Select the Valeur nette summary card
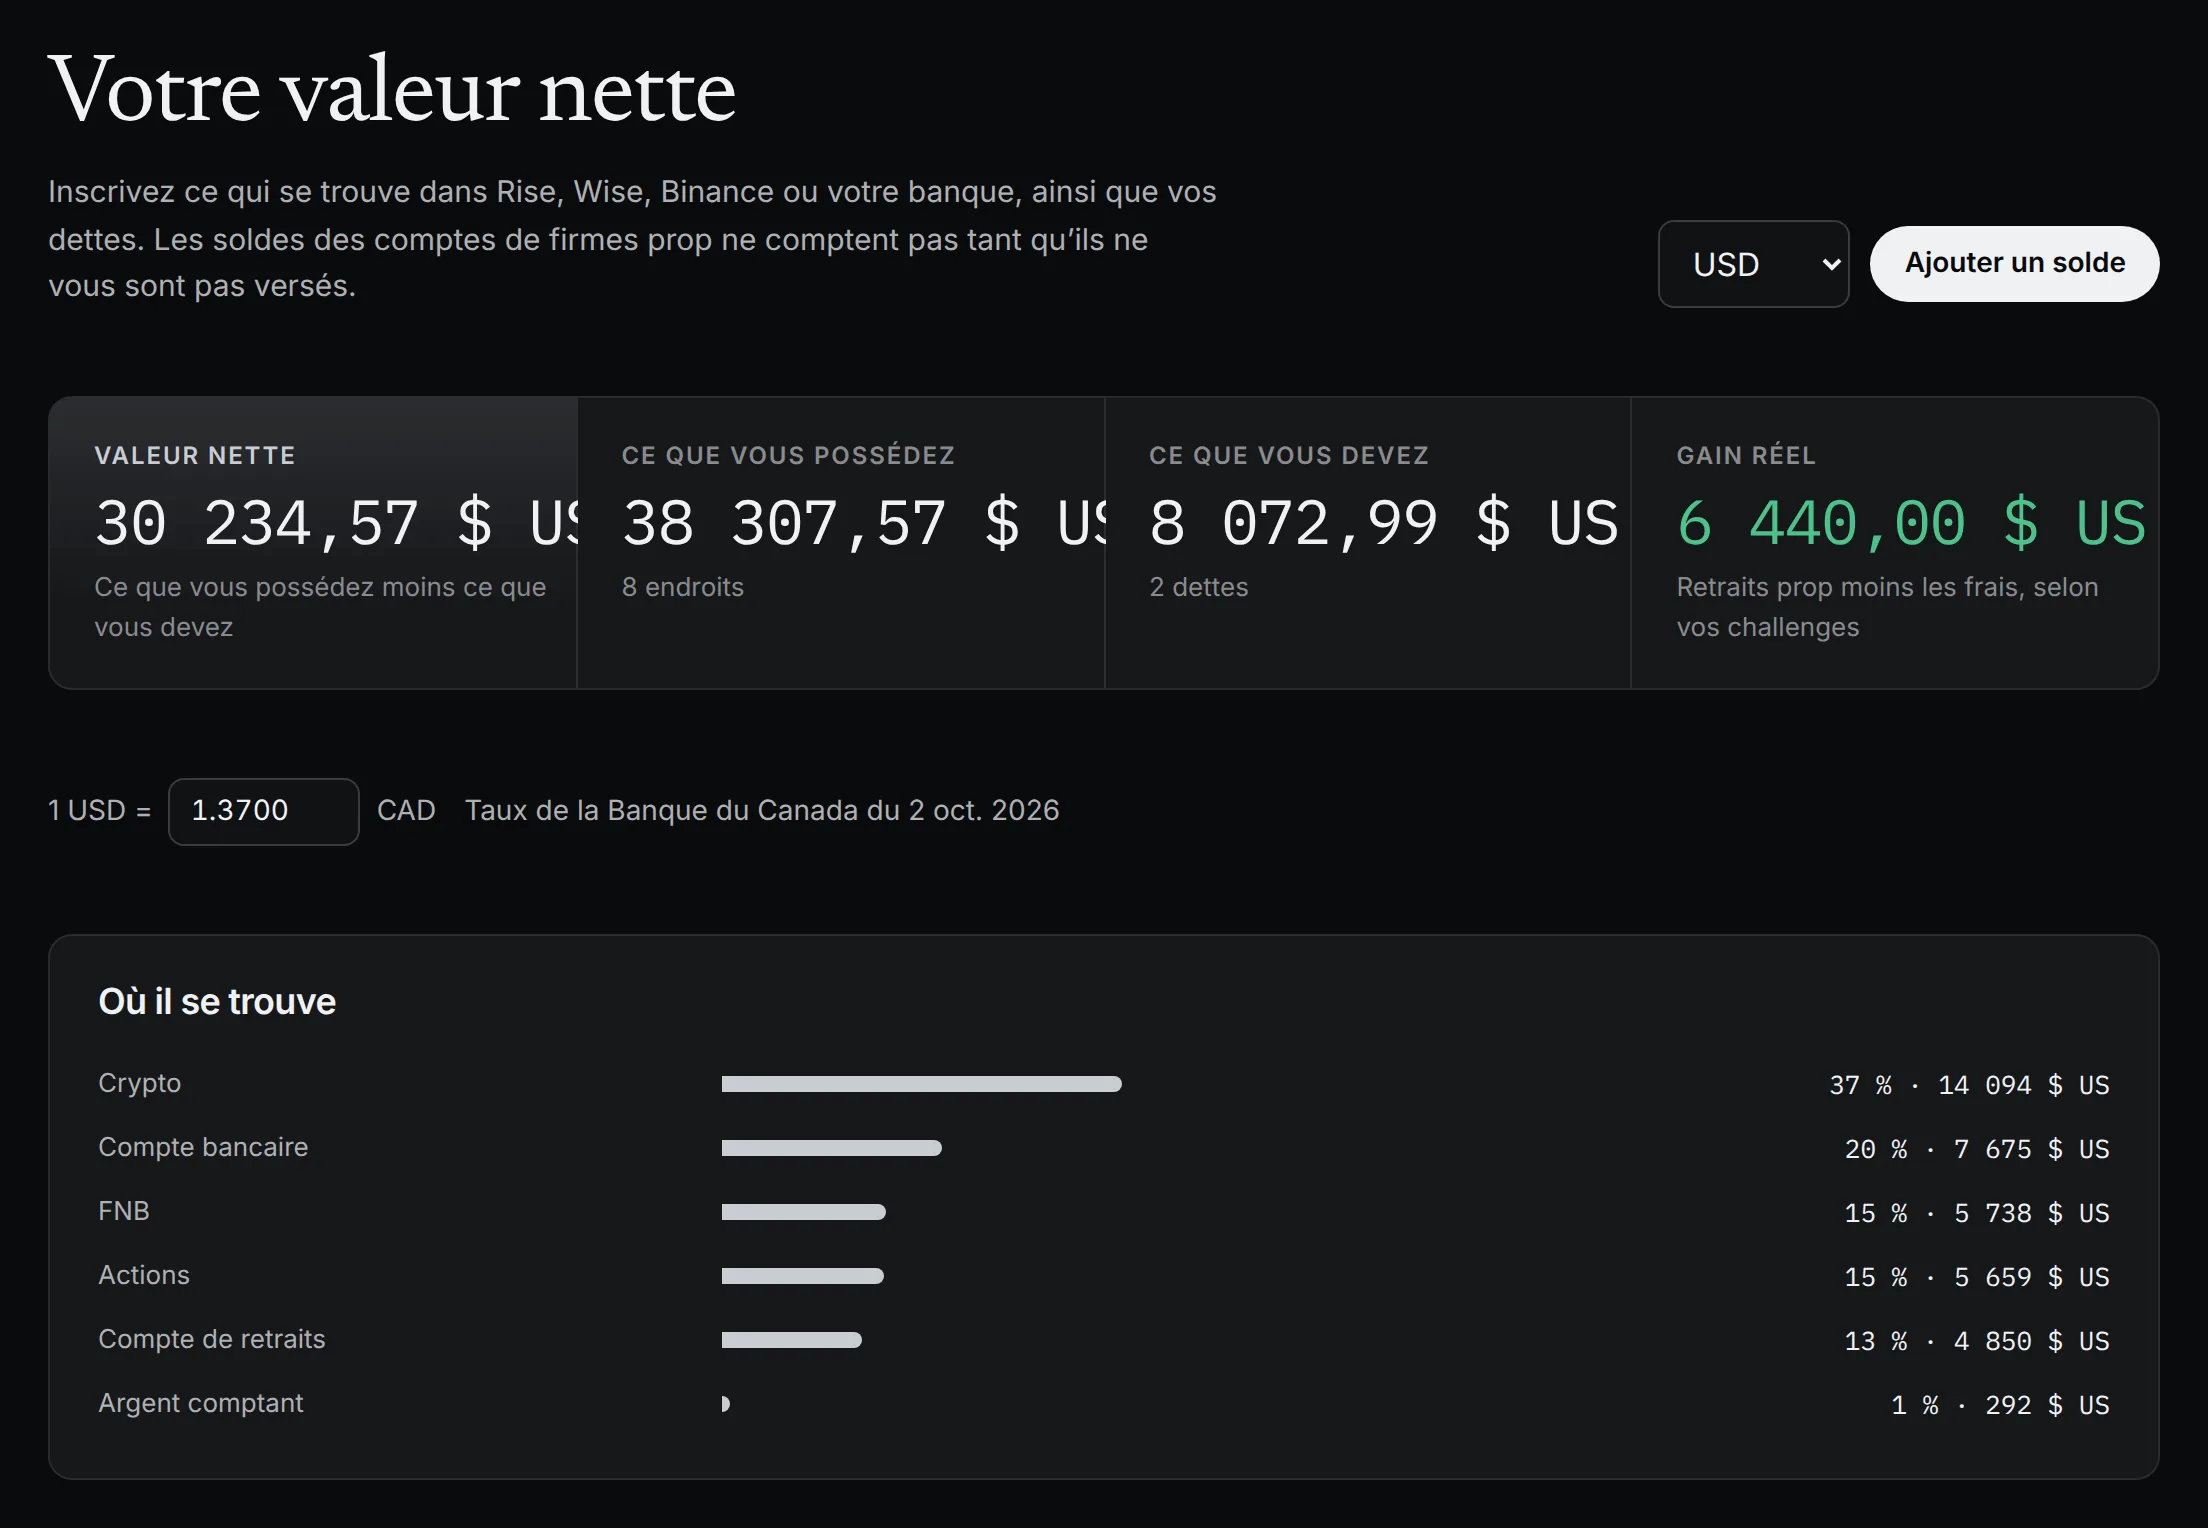This screenshot has height=1528, width=2208. pos(314,543)
